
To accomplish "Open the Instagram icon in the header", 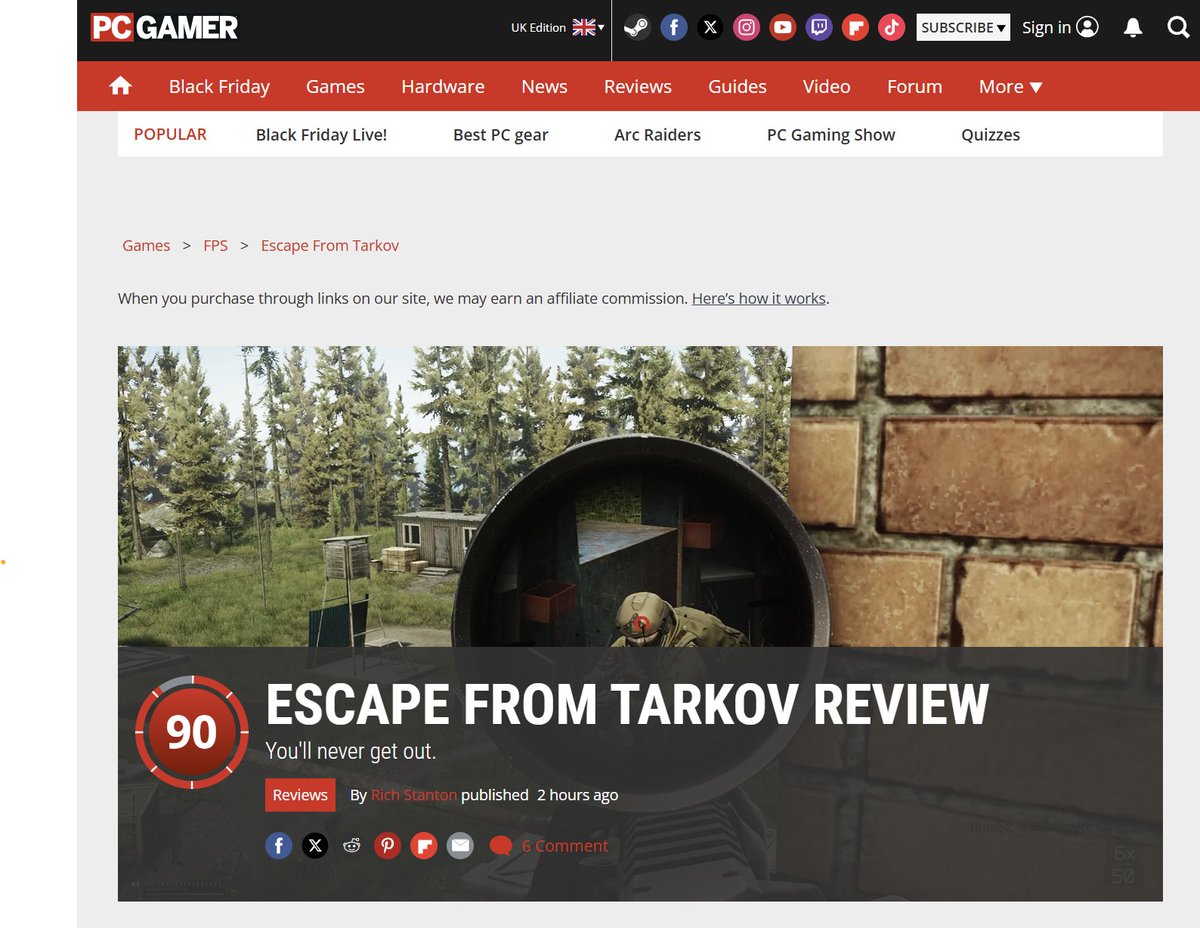I will 747,28.
